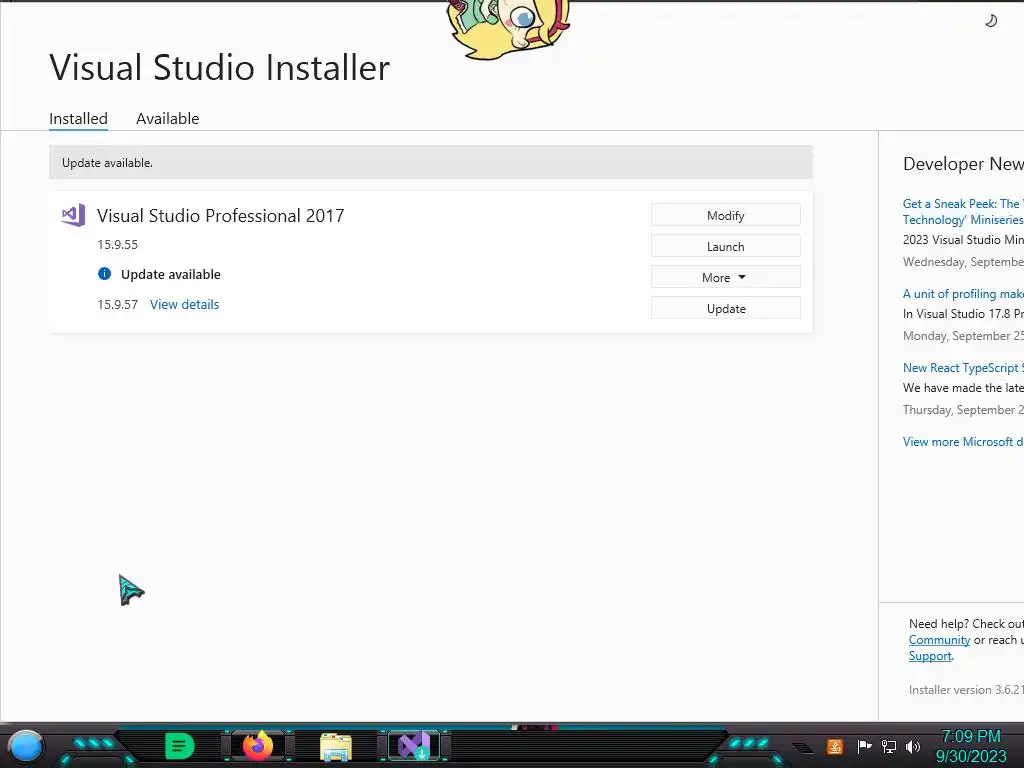Open 'A unit of profiling' news link
The image size is (1024, 768).
[963, 294]
